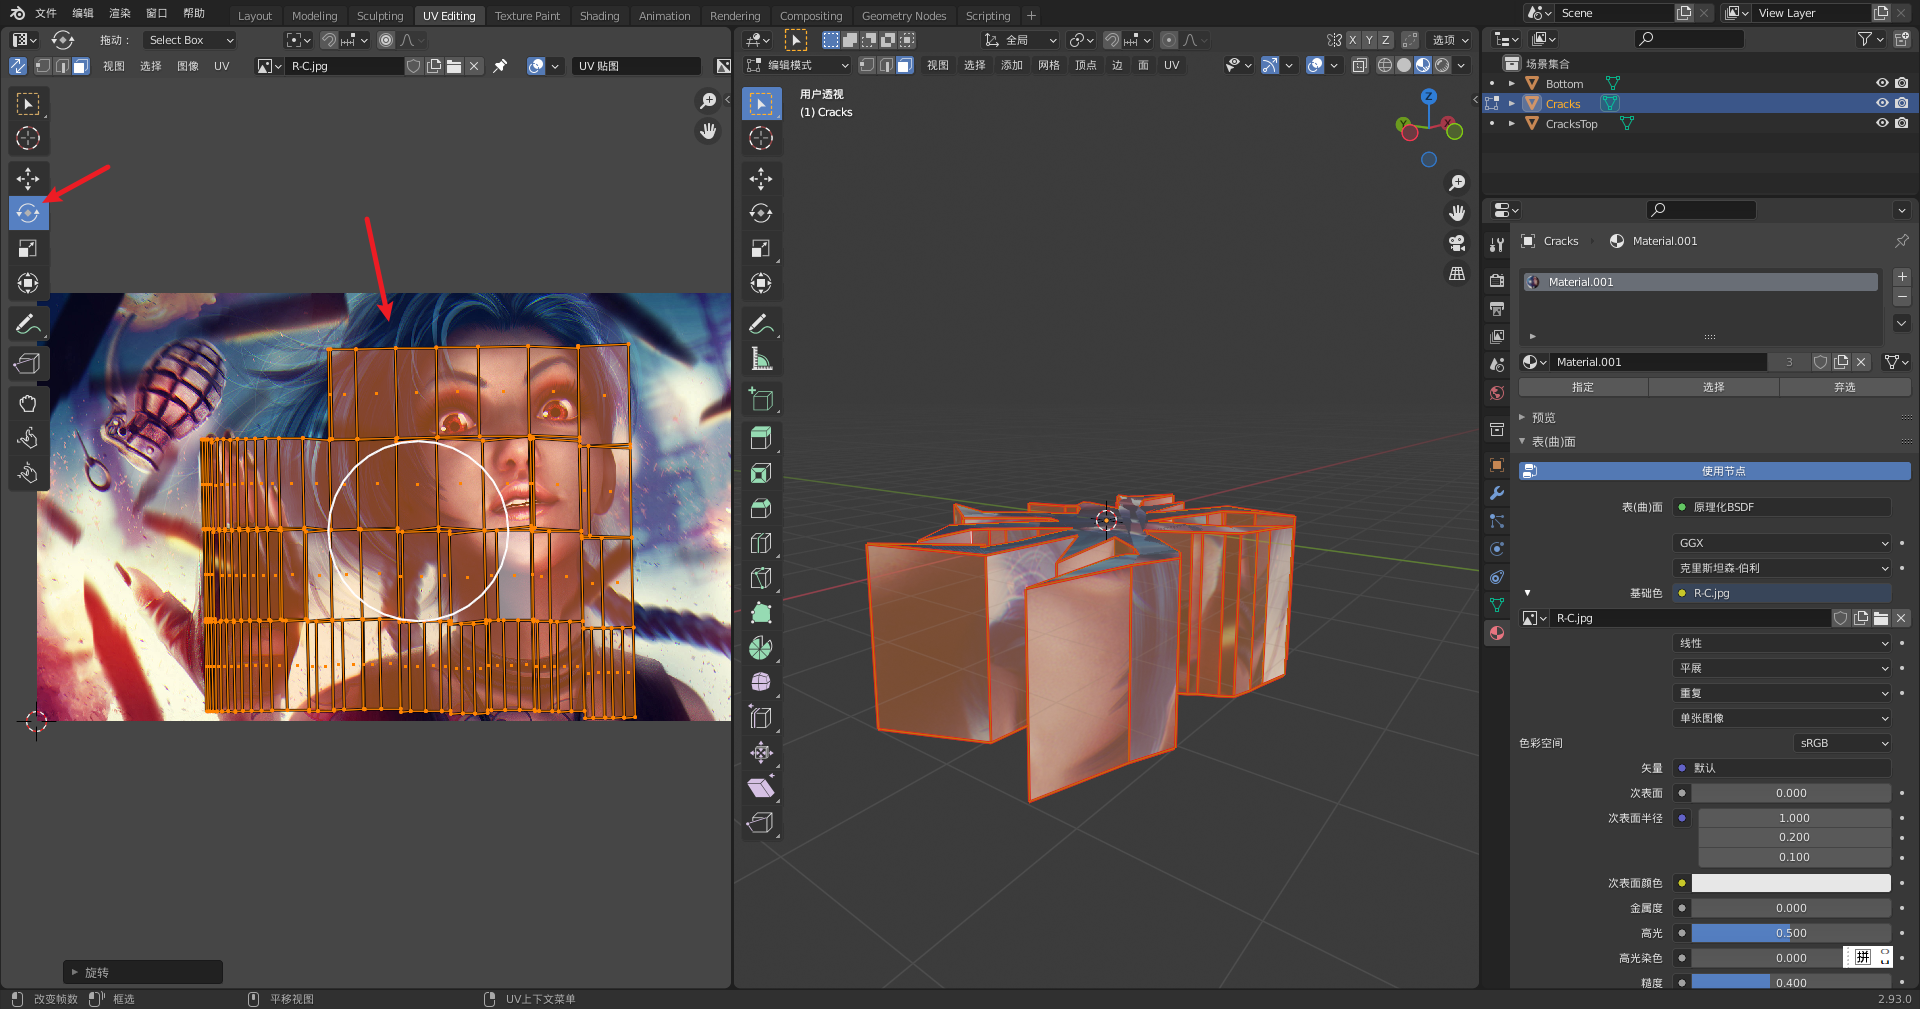The image size is (1920, 1009).
Task: Click the Deselect (弃选) material button
Action: point(1845,387)
